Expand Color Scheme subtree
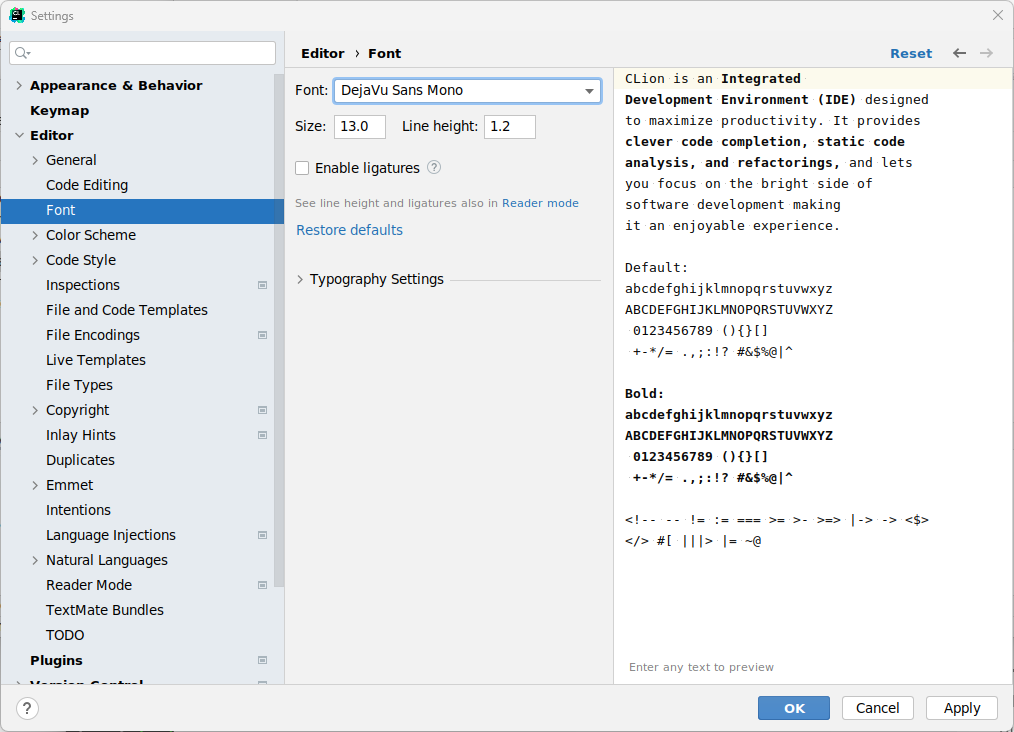 [x=36, y=235]
